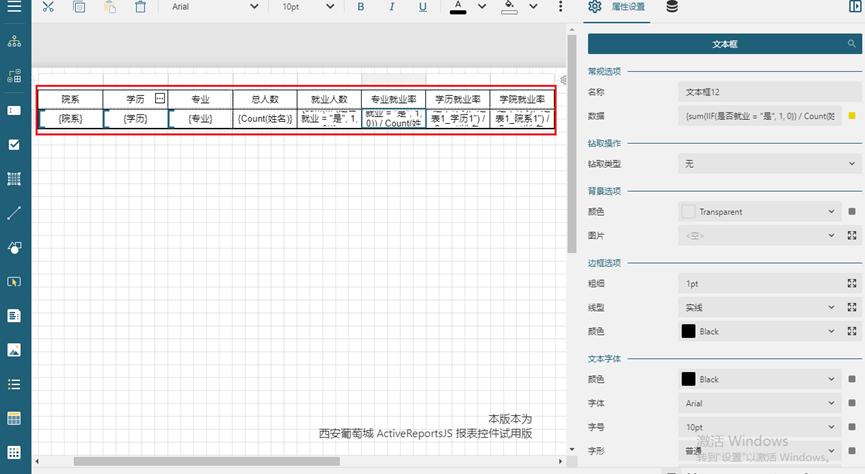Toggle bold formatting
Viewport: 865px width, 474px height.
click(361, 7)
